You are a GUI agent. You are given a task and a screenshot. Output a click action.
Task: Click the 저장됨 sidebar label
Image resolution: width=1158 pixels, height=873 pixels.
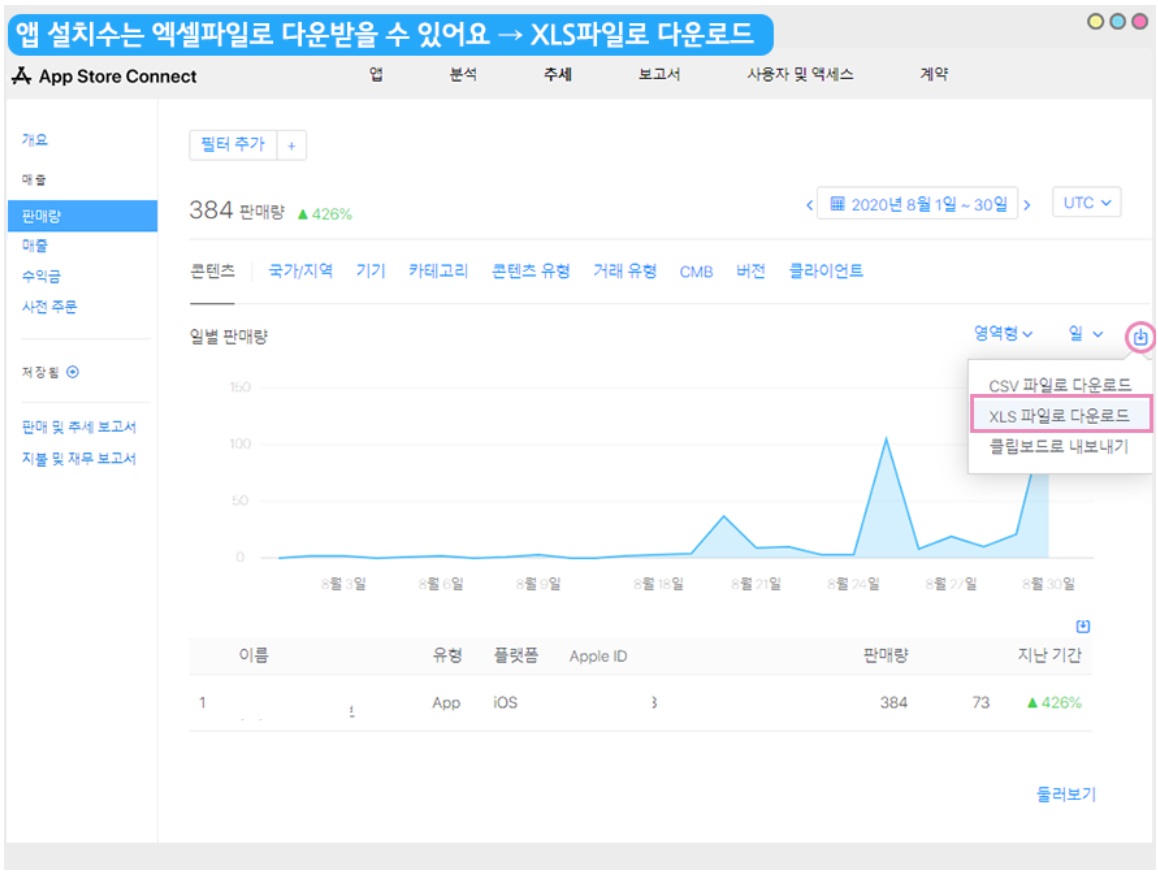click(41, 372)
